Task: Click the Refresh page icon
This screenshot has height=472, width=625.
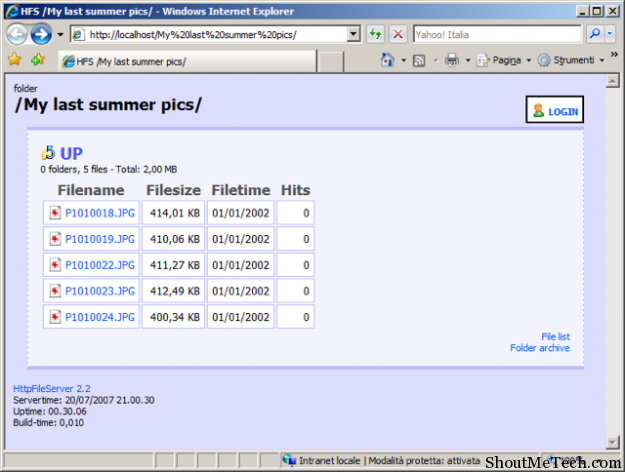Action: click(375, 34)
